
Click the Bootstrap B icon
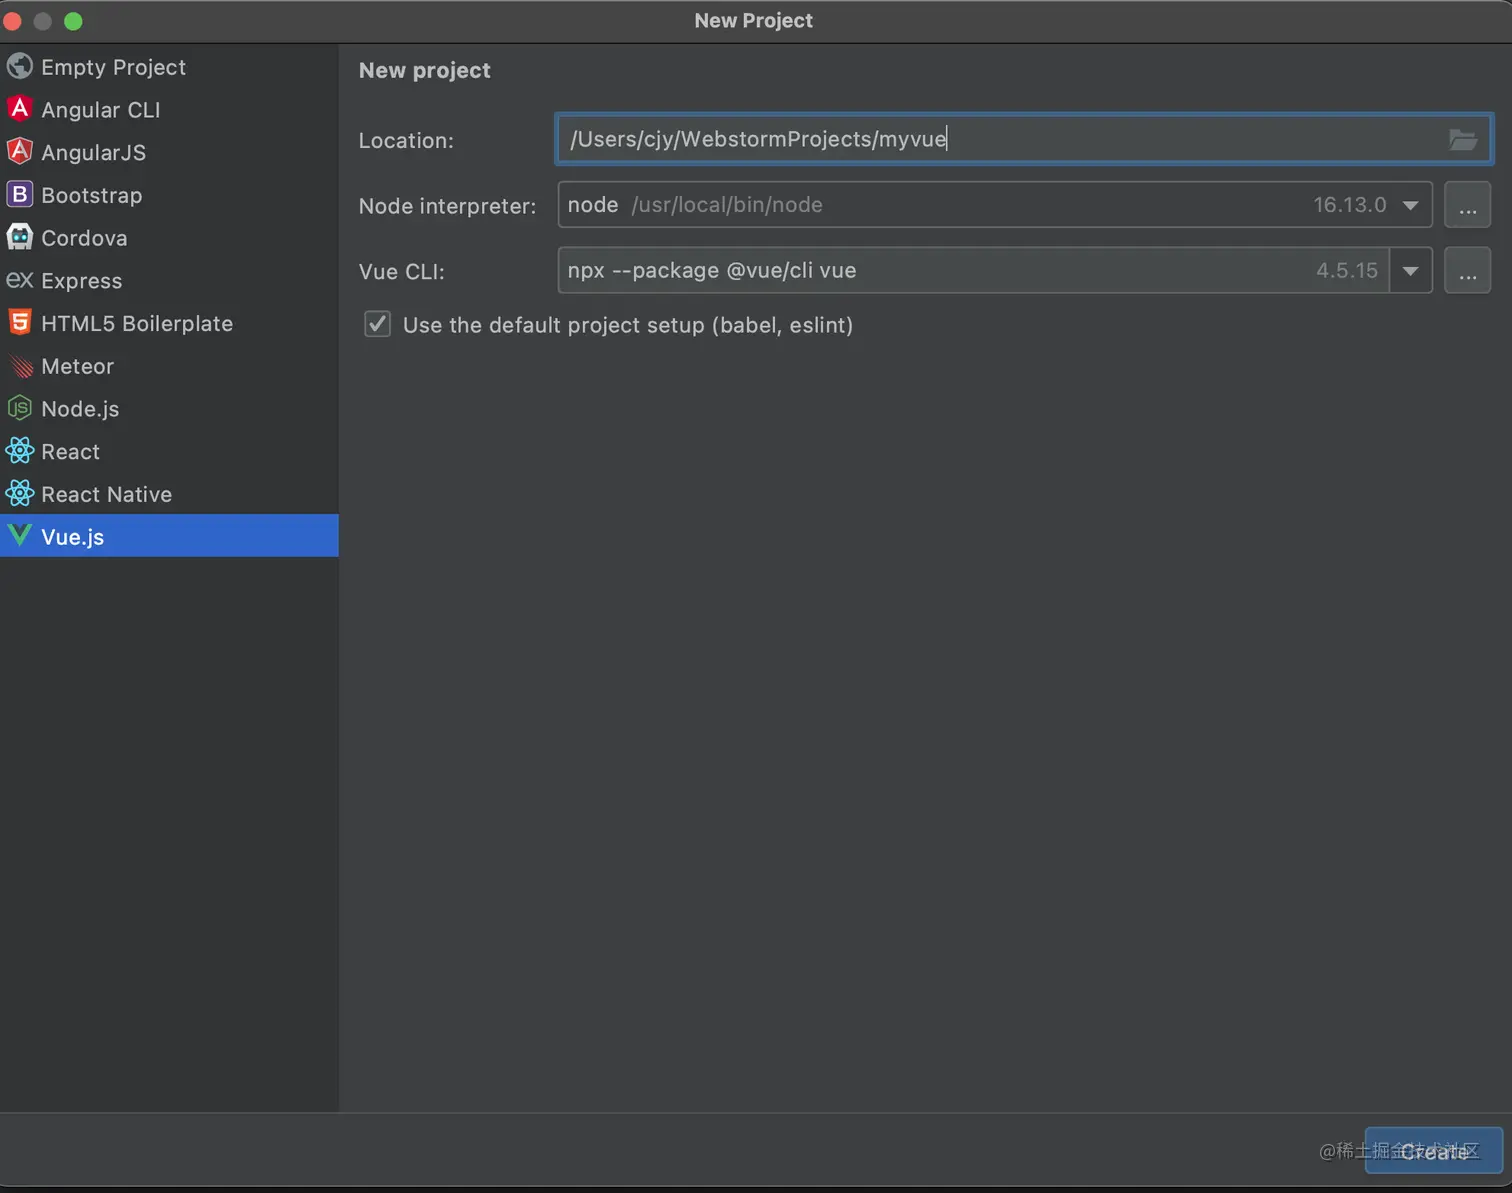(x=19, y=195)
